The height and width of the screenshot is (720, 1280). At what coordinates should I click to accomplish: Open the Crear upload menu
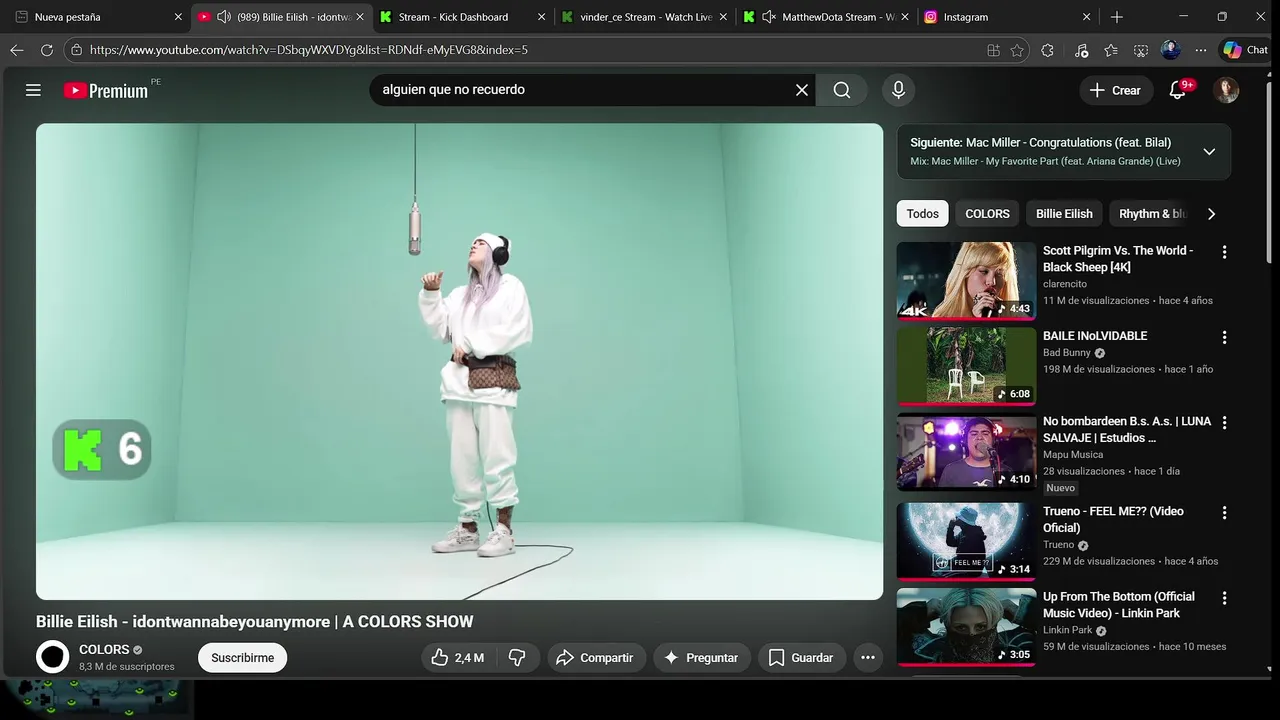tap(1116, 90)
